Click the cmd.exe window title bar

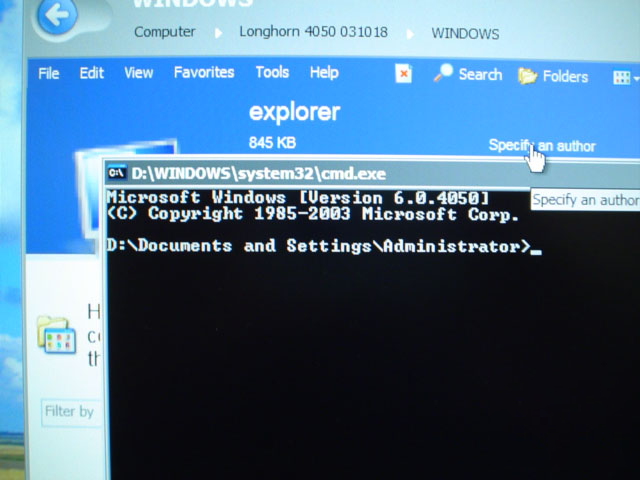point(372,173)
